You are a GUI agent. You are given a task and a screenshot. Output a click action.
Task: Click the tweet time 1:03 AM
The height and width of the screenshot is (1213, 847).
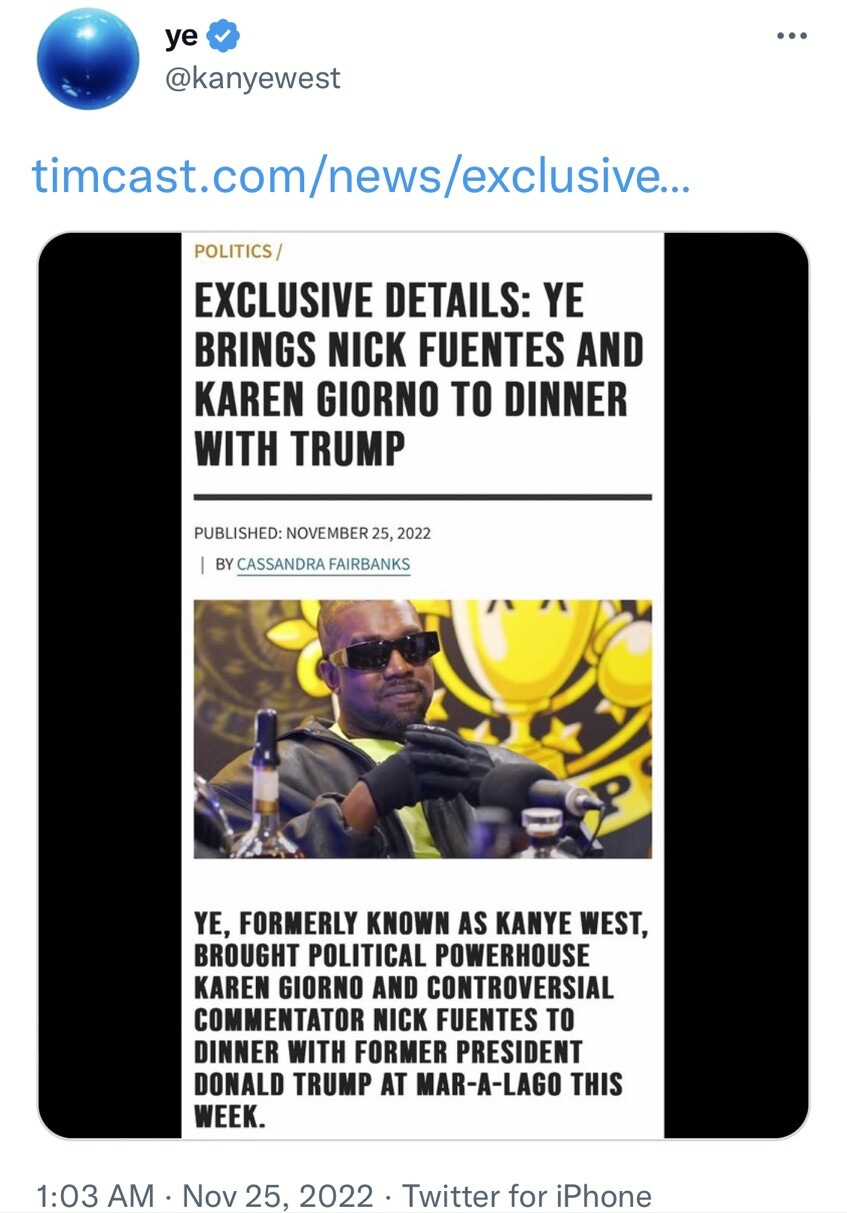point(95,1196)
